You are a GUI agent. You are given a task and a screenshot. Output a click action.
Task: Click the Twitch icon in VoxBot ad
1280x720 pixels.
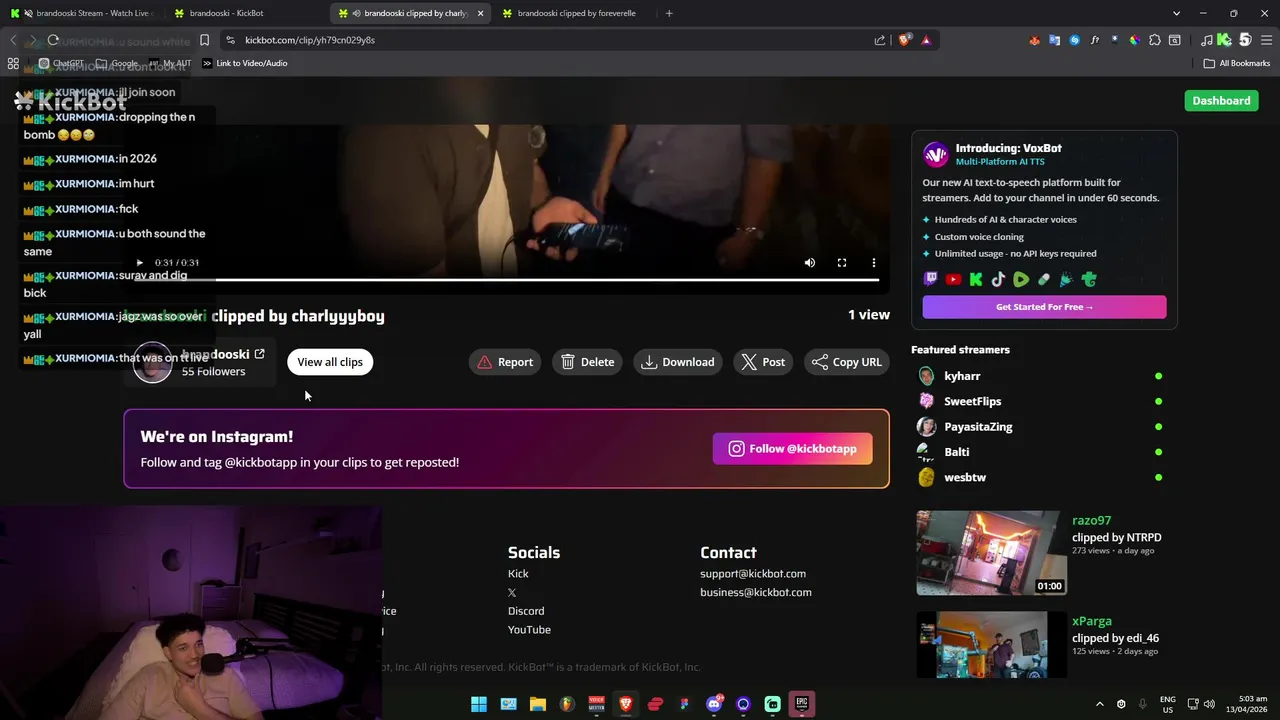pyautogui.click(x=931, y=280)
